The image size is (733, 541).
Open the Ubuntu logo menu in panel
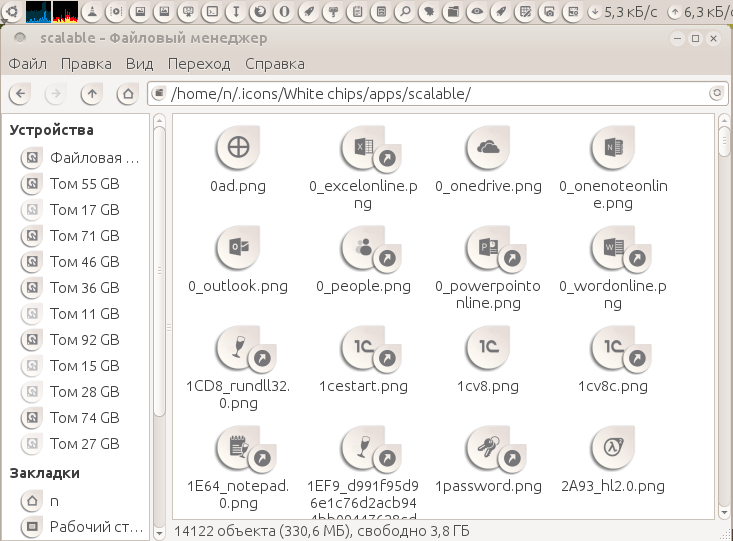[x=11, y=11]
